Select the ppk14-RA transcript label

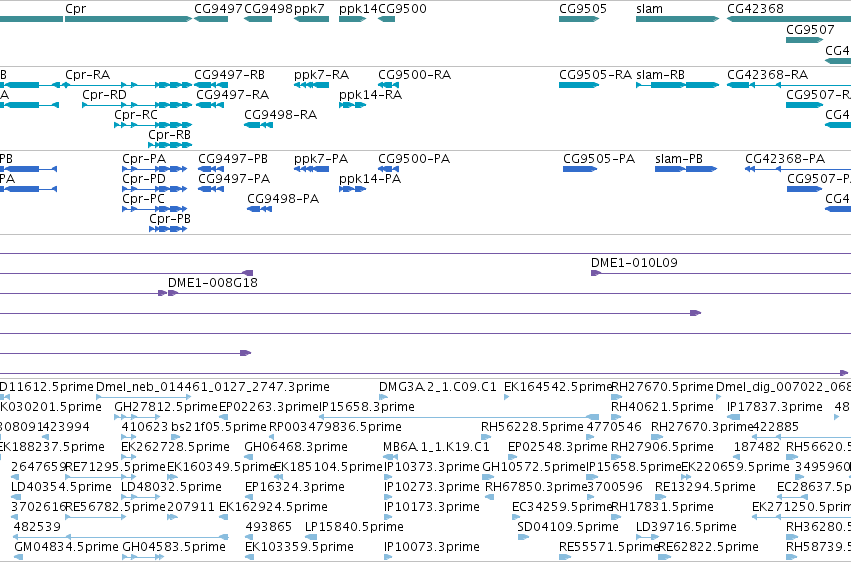pyautogui.click(x=371, y=94)
